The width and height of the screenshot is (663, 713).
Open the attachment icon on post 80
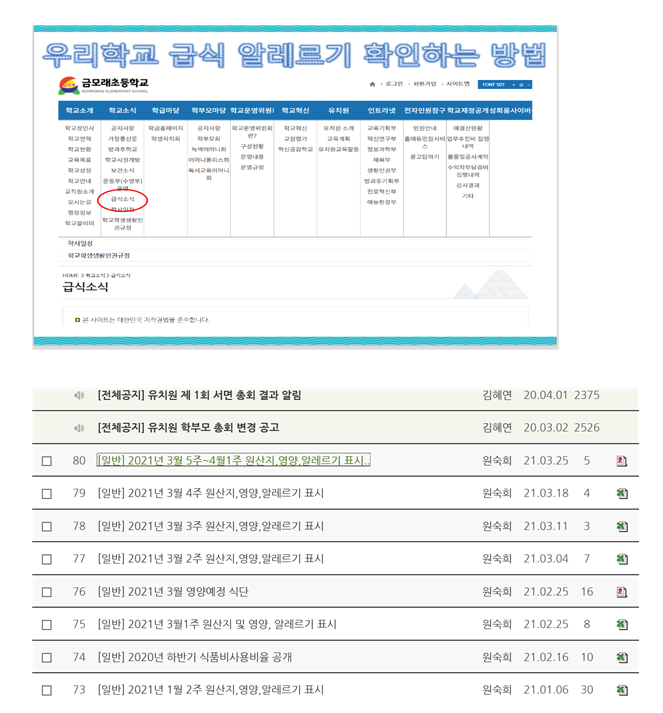click(622, 461)
